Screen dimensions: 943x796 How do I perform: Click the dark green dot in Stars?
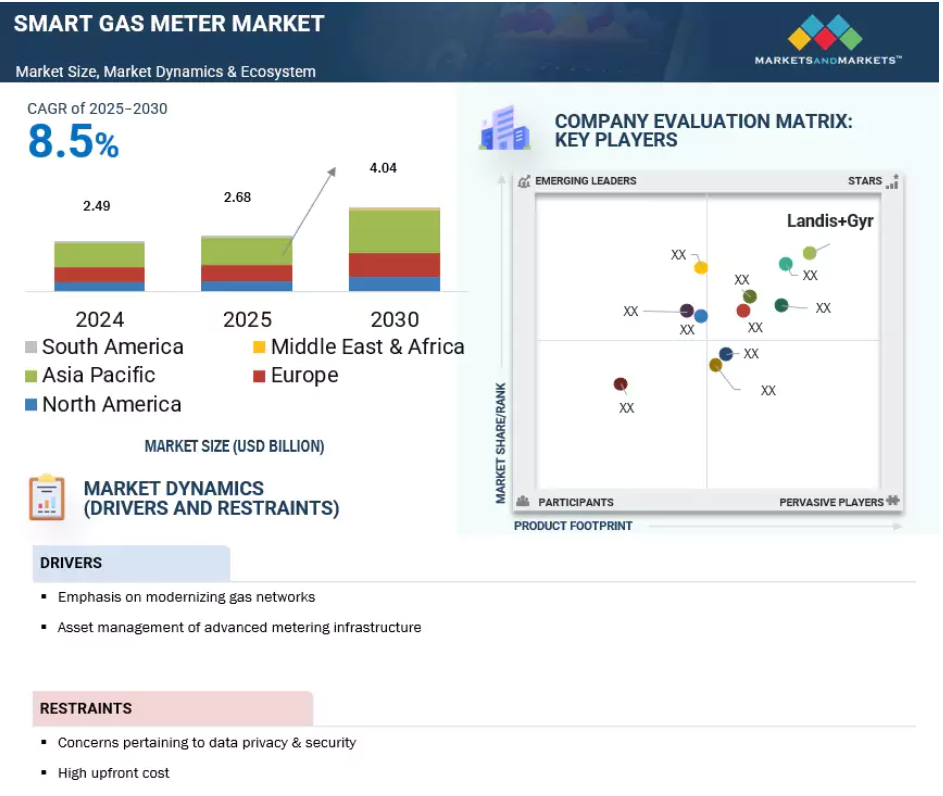[781, 305]
